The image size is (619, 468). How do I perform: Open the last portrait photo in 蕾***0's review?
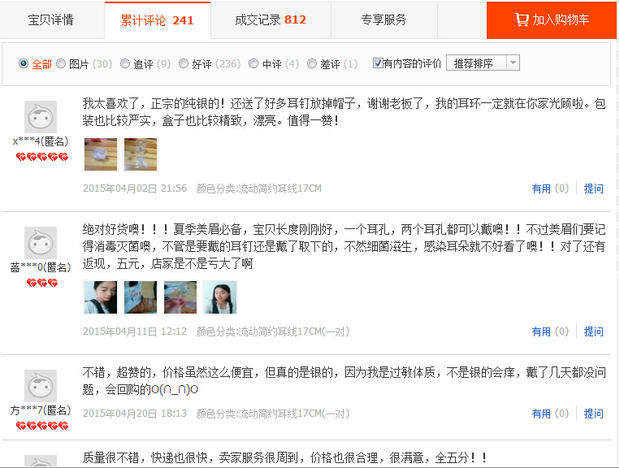[x=220, y=297]
